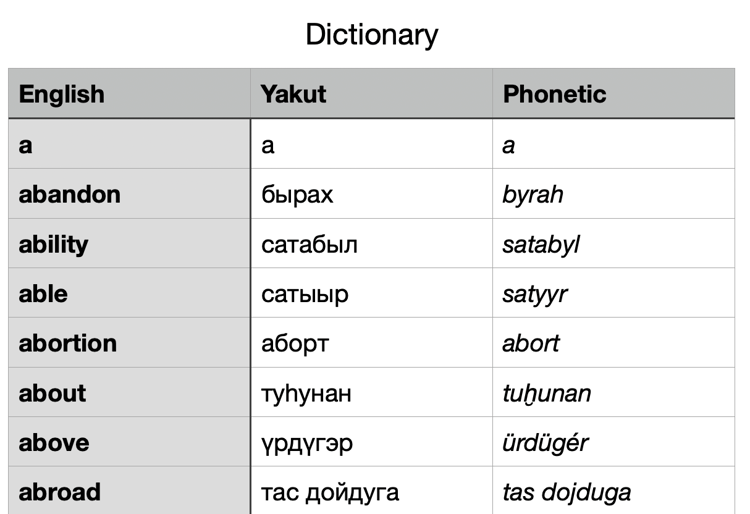Click the phonetic cell 'satabyl'
Viewport: 750px width, 514px height.
tap(541, 244)
